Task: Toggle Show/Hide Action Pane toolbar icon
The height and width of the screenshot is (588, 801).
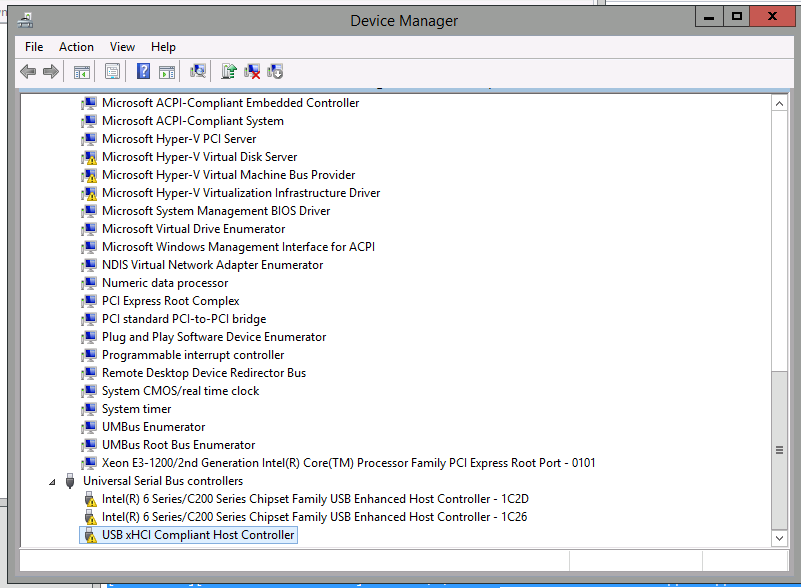Action: (x=167, y=72)
